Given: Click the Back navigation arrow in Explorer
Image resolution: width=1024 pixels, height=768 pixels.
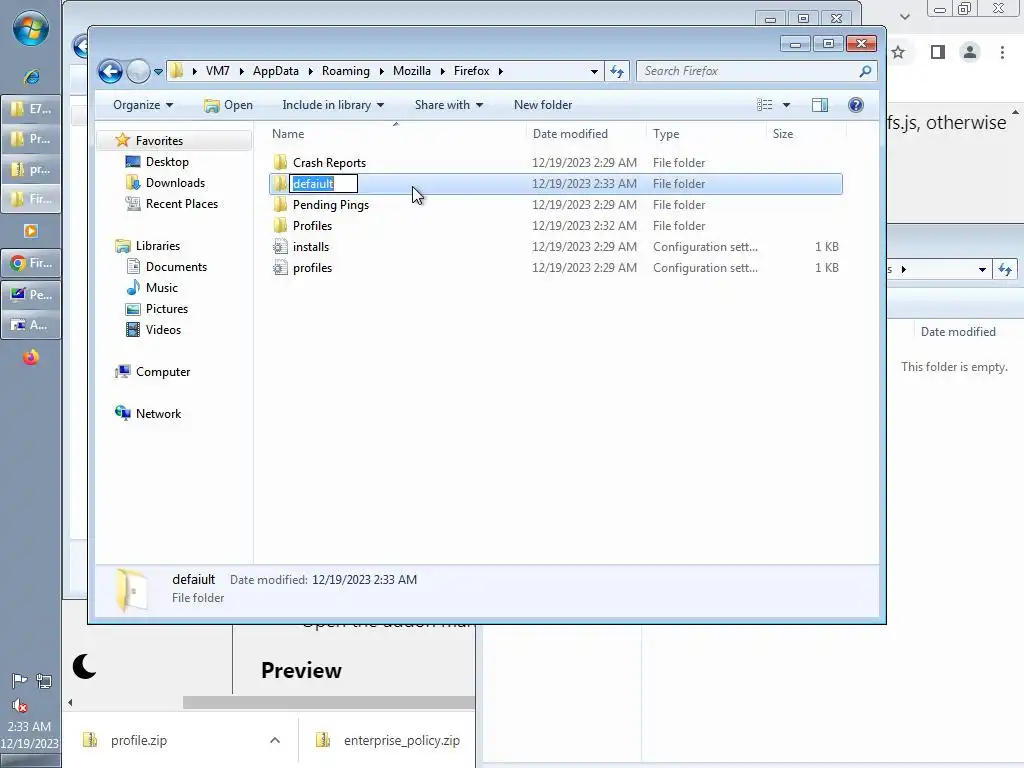Looking at the screenshot, I should point(110,71).
